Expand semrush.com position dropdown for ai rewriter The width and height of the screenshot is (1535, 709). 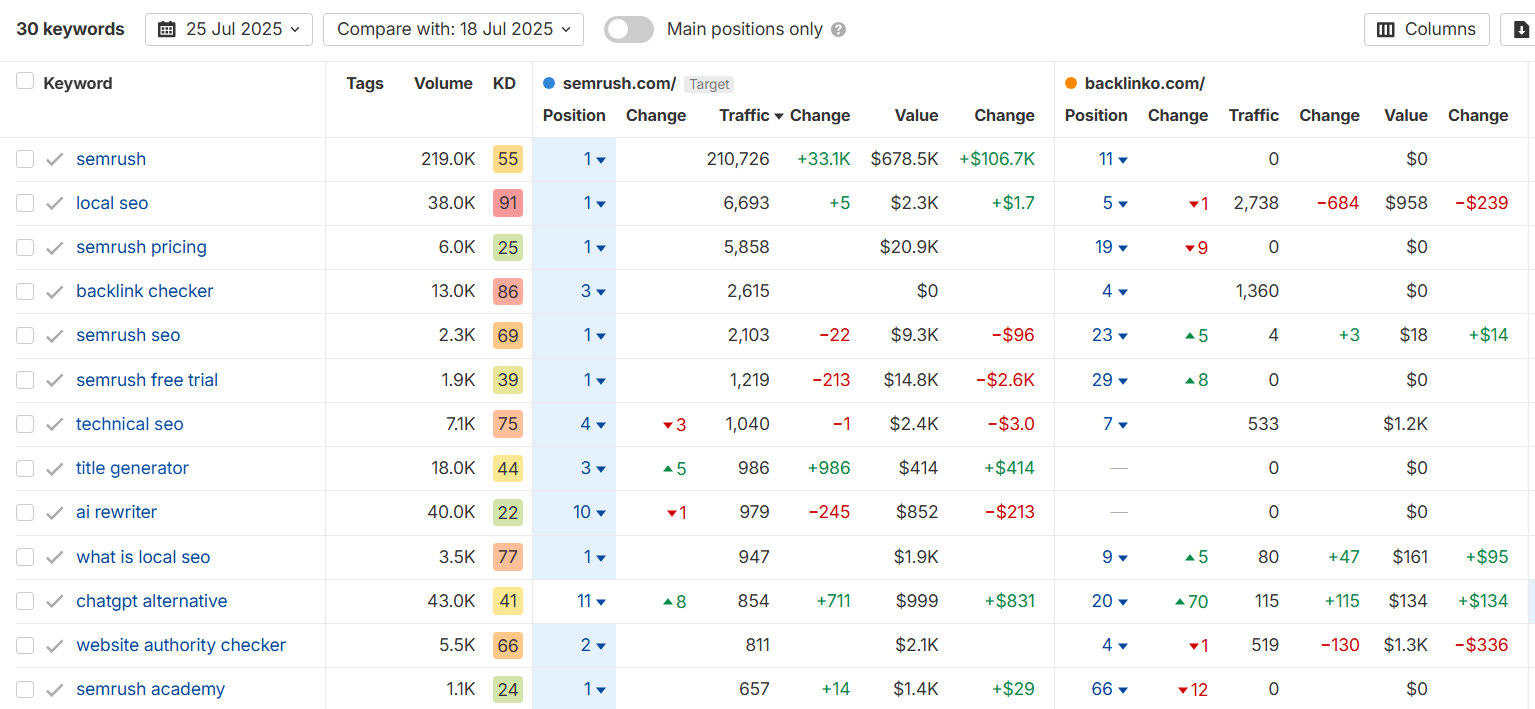600,513
